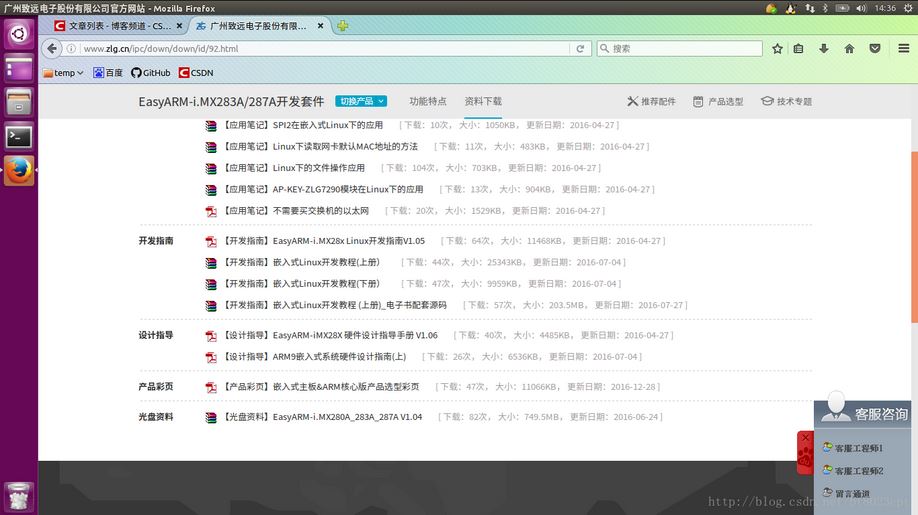Click the clock 14:36 in top panel
This screenshot has height=515, width=918.
(x=885, y=8)
